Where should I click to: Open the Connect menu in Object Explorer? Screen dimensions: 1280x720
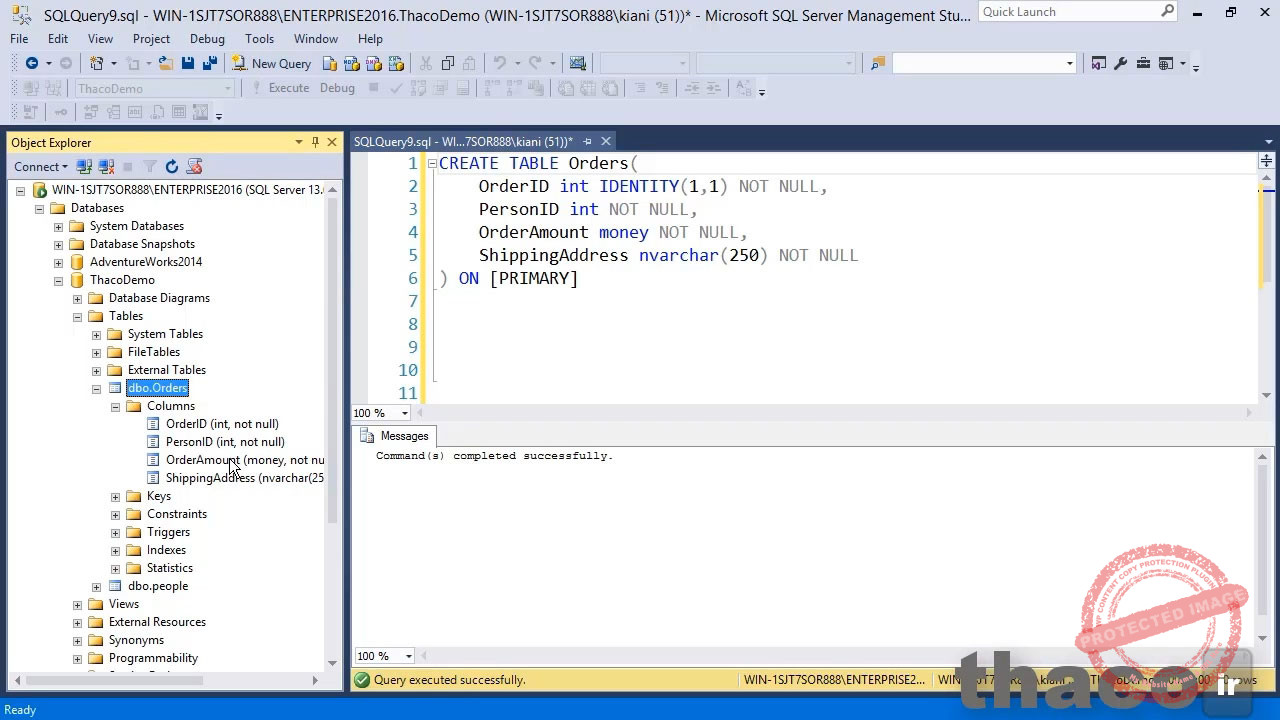[40, 166]
